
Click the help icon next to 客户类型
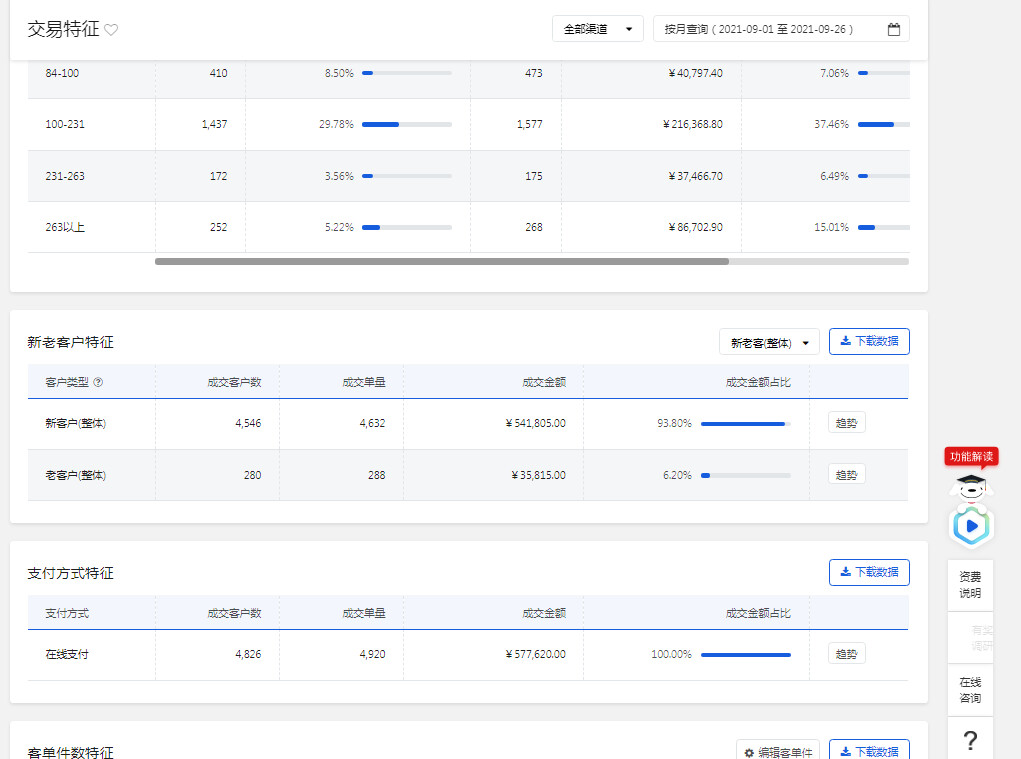coord(98,382)
